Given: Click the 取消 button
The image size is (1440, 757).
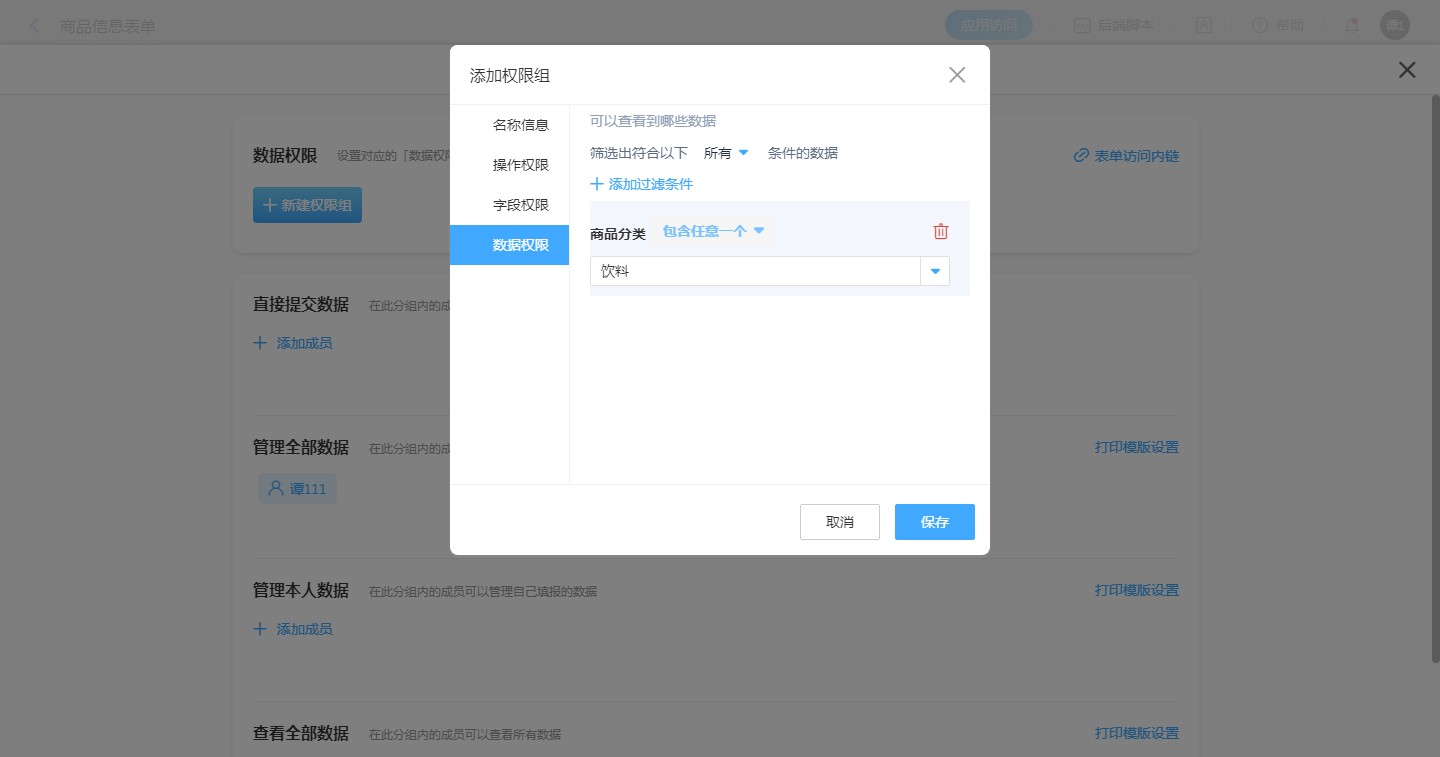Looking at the screenshot, I should pos(839,522).
